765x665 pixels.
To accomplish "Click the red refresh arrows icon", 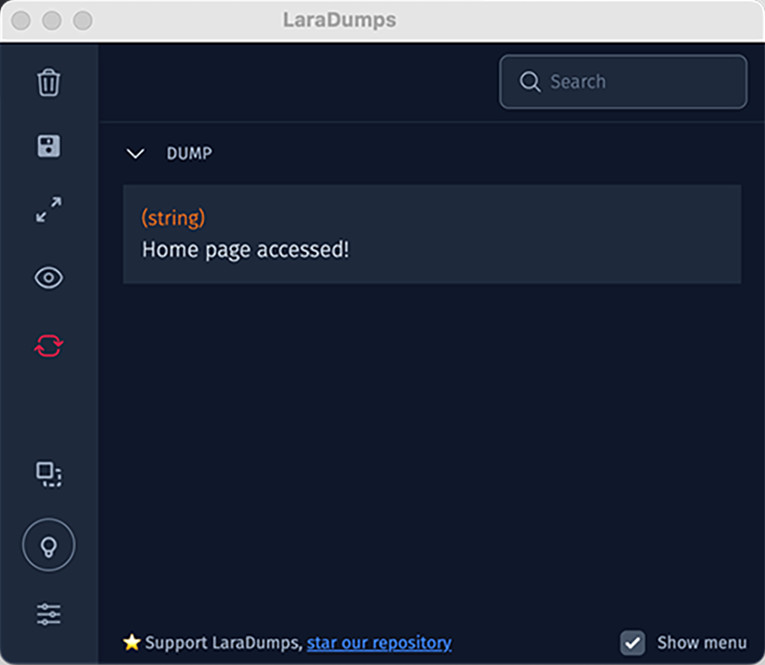I will pos(49,345).
